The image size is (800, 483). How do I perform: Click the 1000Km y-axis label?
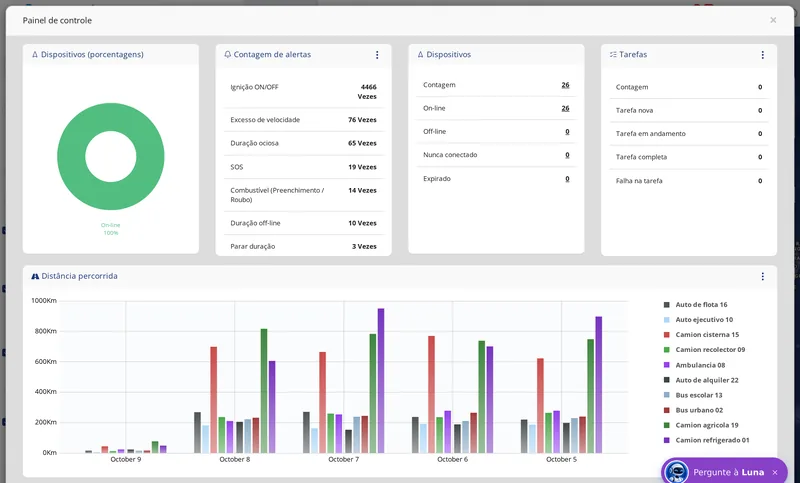tap(44, 301)
